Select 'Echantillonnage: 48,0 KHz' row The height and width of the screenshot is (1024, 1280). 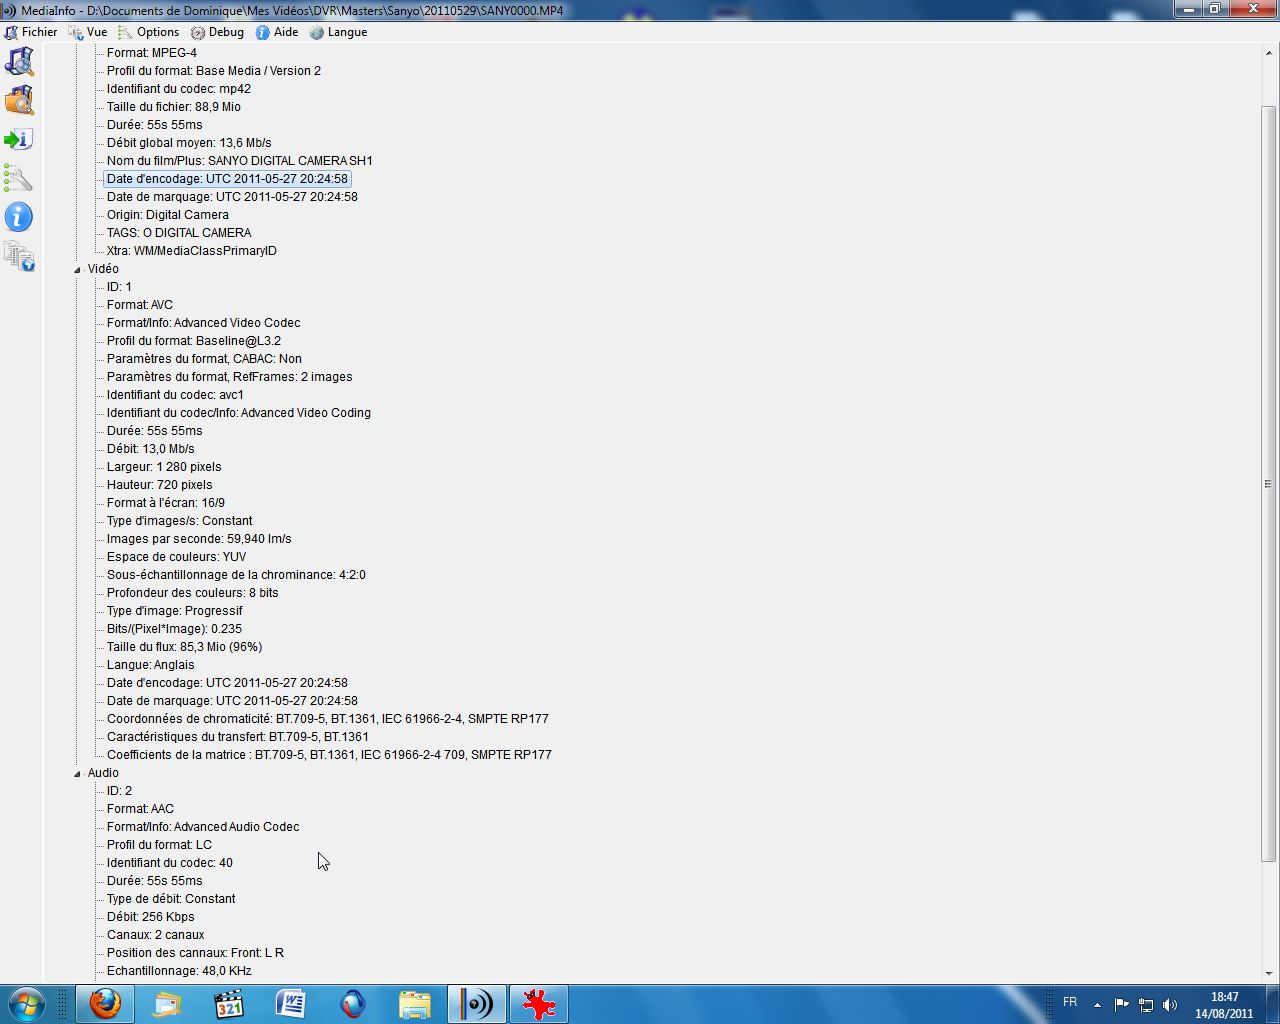(179, 971)
